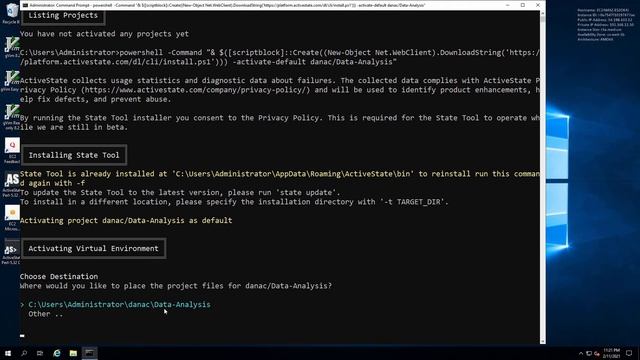640x360 pixels.
Task: Open the first gVim desktop shortcut
Action: 11,47
